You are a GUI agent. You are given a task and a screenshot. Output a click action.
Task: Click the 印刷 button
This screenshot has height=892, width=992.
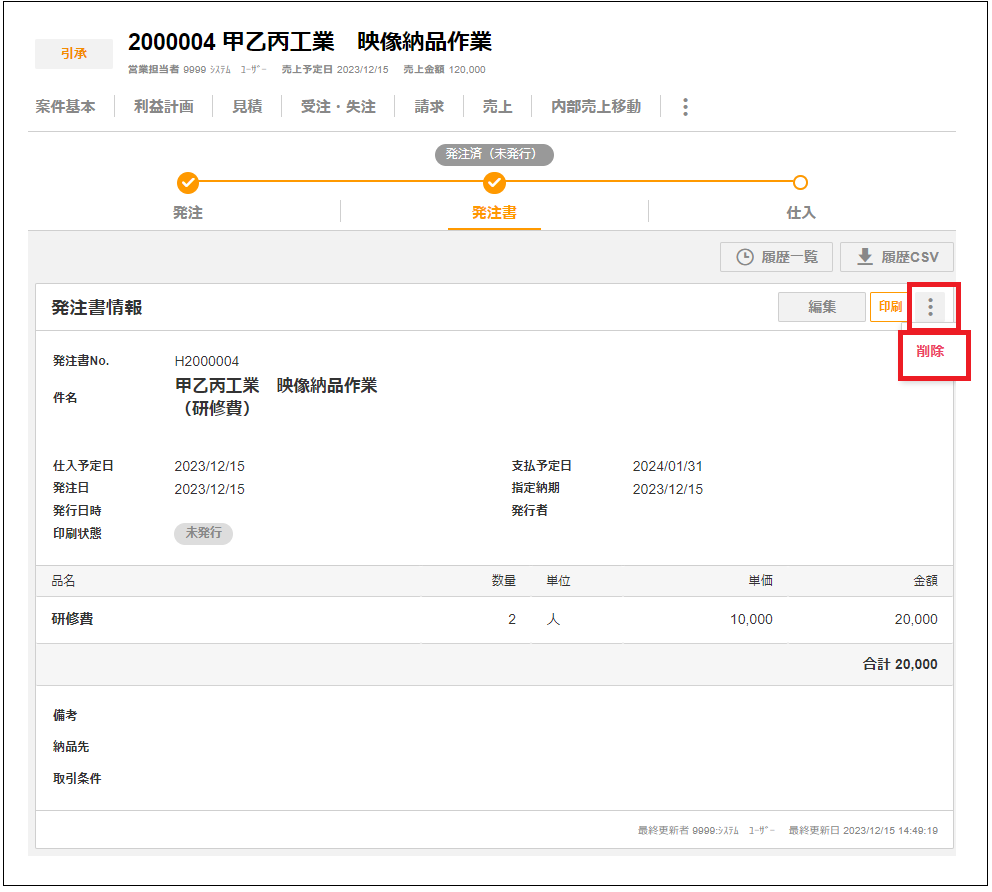tap(889, 307)
